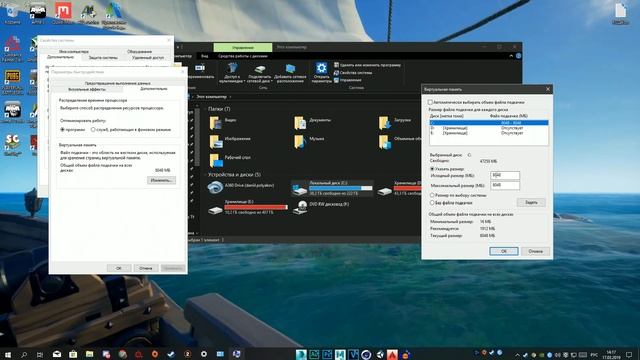Open 'Удаленный доступ' tab in System Properties
This screenshot has width=640, height=360.
click(148, 58)
